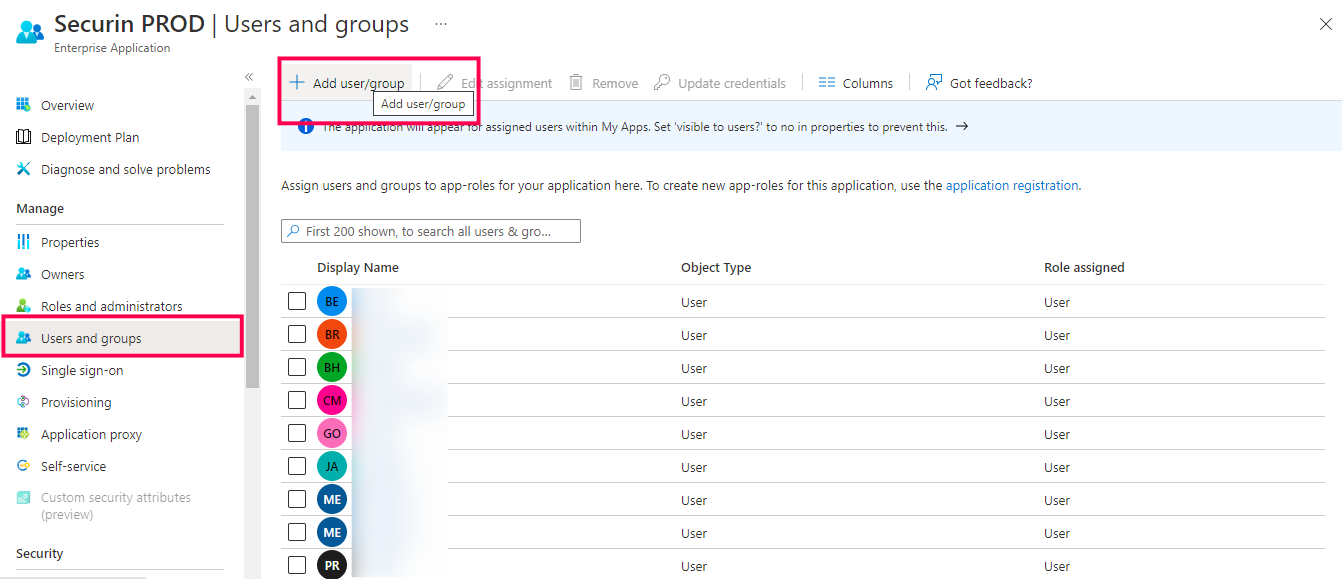Click the Self-service icon
This screenshot has height=579, width=1343.
coord(23,466)
